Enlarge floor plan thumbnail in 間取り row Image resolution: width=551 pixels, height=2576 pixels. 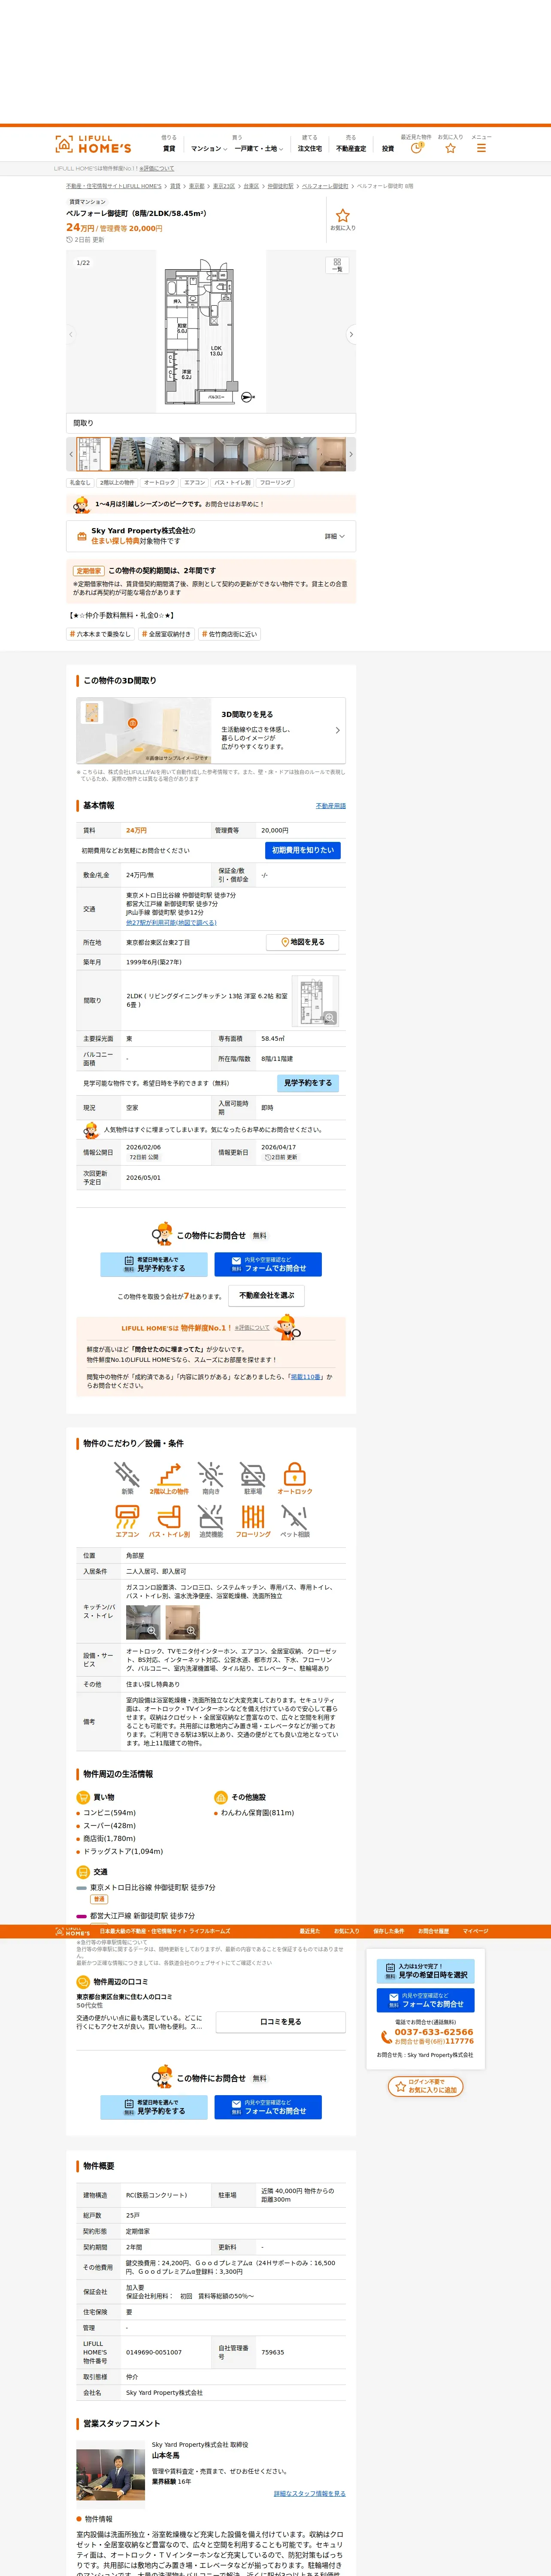point(315,1001)
